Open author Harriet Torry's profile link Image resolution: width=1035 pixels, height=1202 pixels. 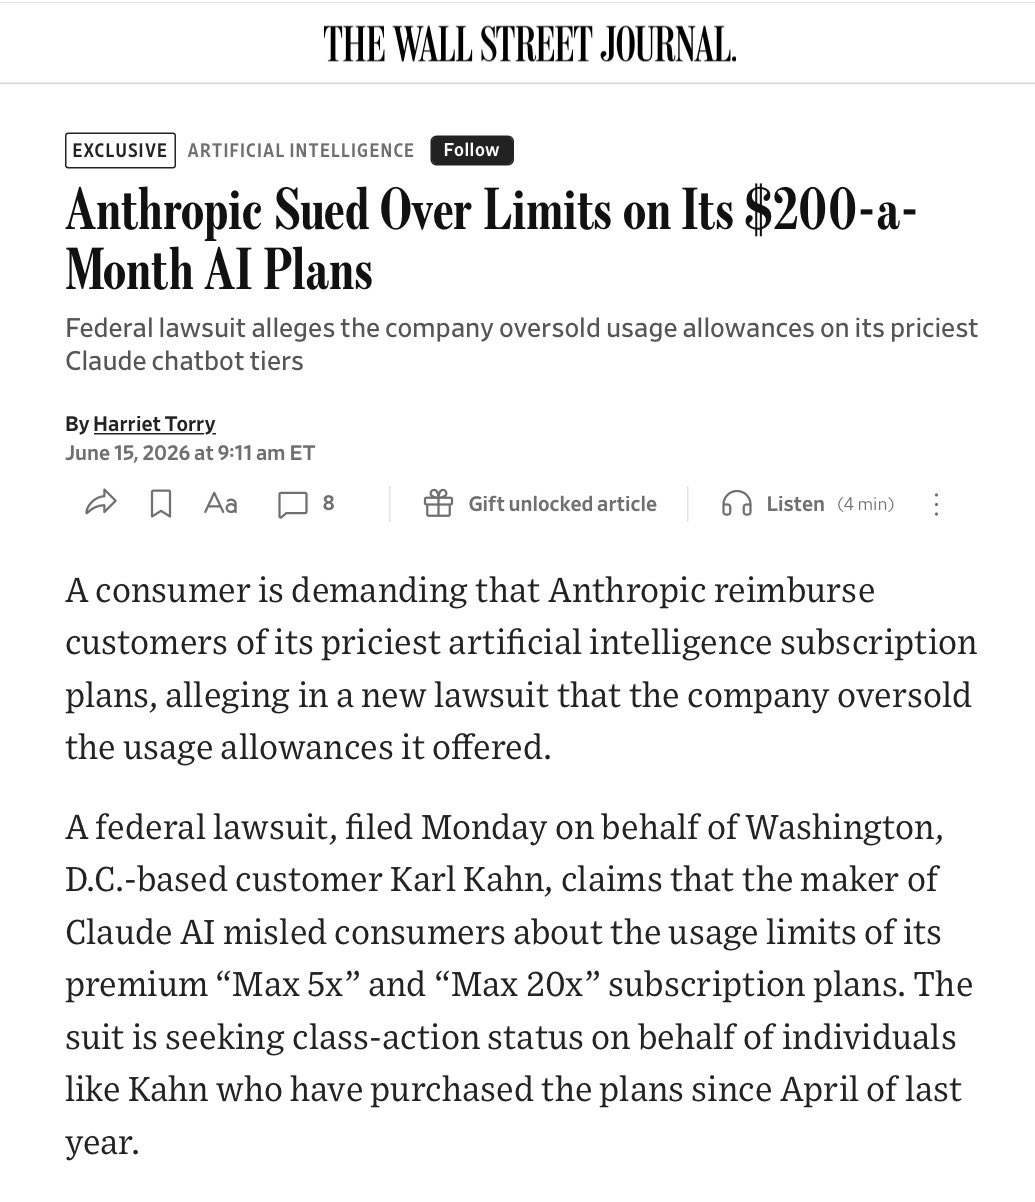[154, 424]
